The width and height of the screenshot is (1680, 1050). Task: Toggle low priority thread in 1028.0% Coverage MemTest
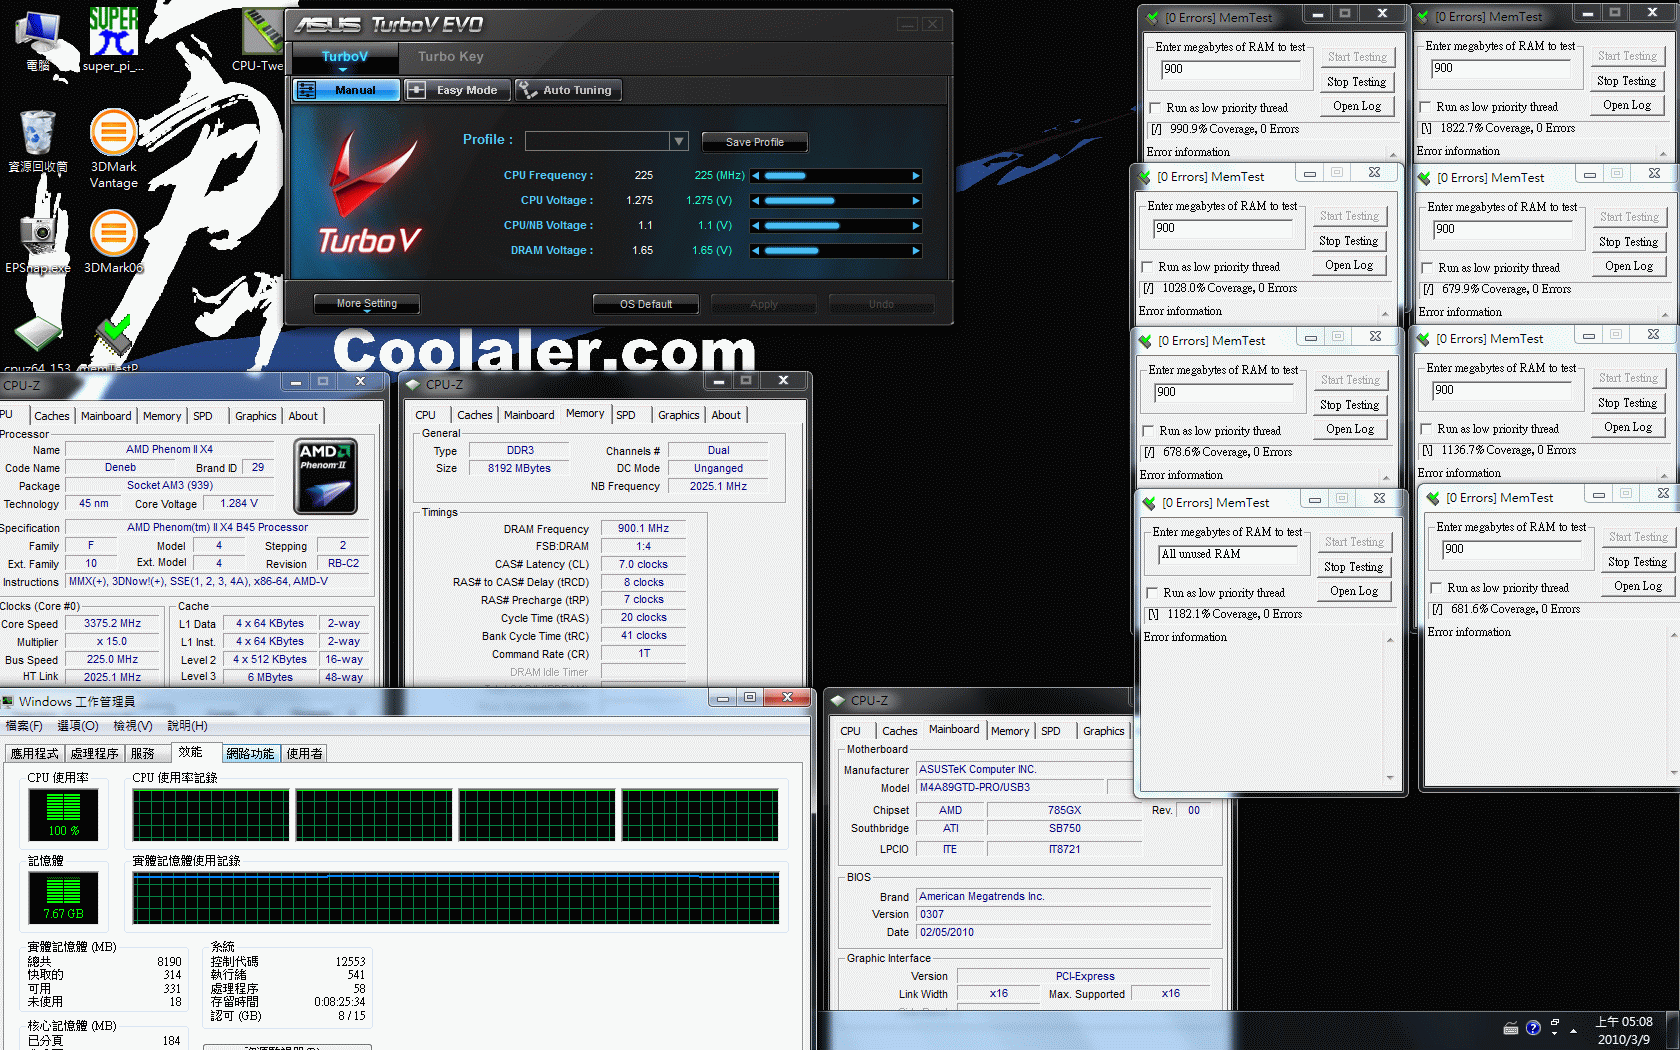tap(1147, 267)
